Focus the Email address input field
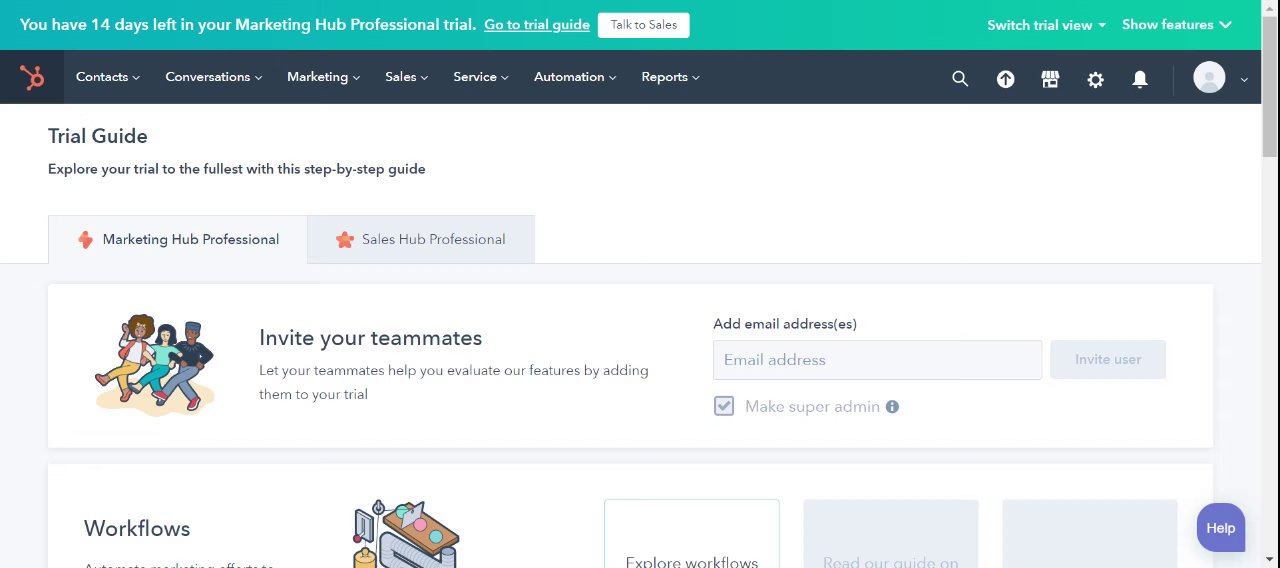Image resolution: width=1280 pixels, height=568 pixels. click(877, 360)
